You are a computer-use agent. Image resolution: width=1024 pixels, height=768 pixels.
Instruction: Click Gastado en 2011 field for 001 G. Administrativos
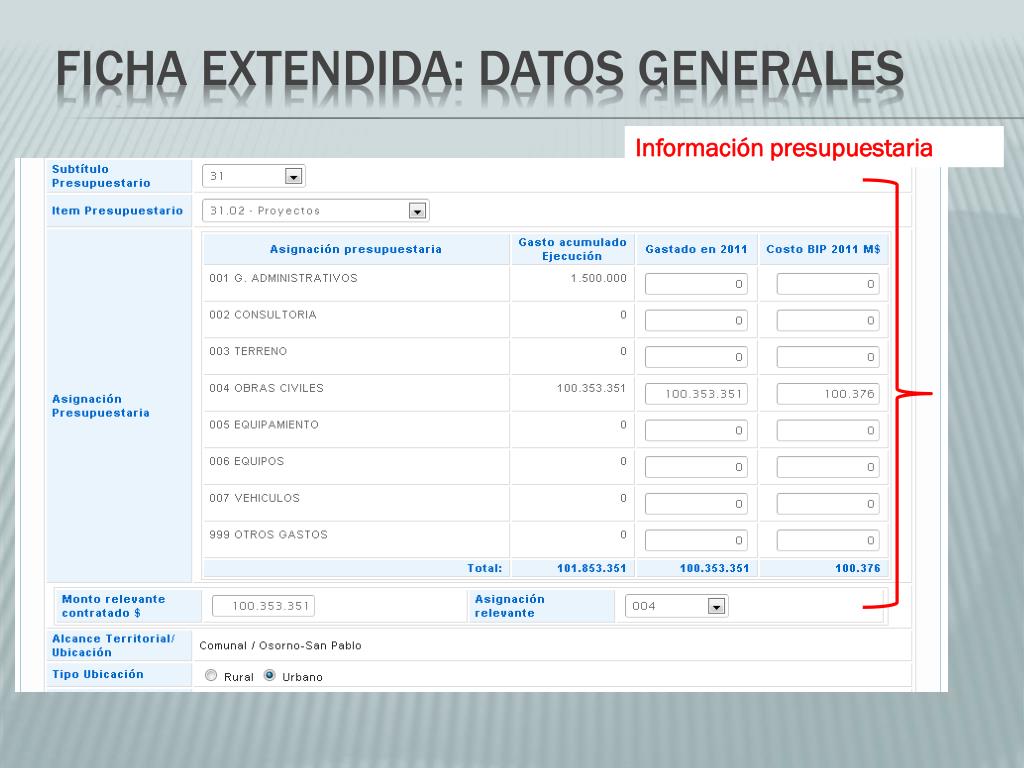pos(696,284)
